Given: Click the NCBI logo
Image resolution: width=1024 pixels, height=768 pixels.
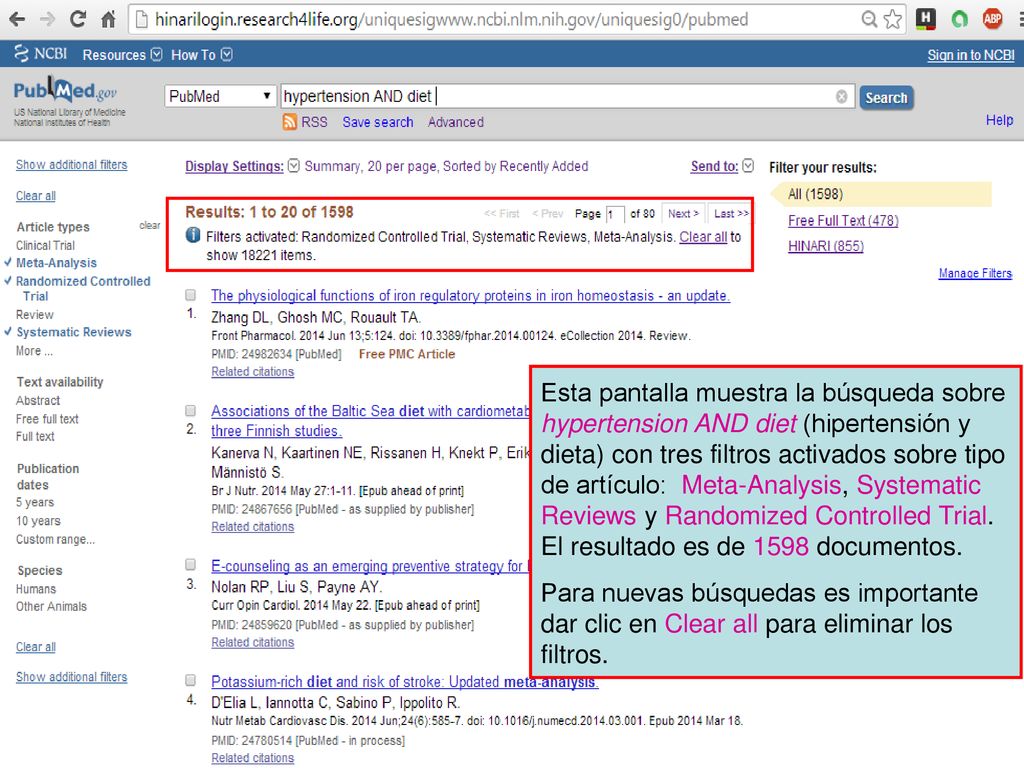Looking at the screenshot, I should [40, 54].
